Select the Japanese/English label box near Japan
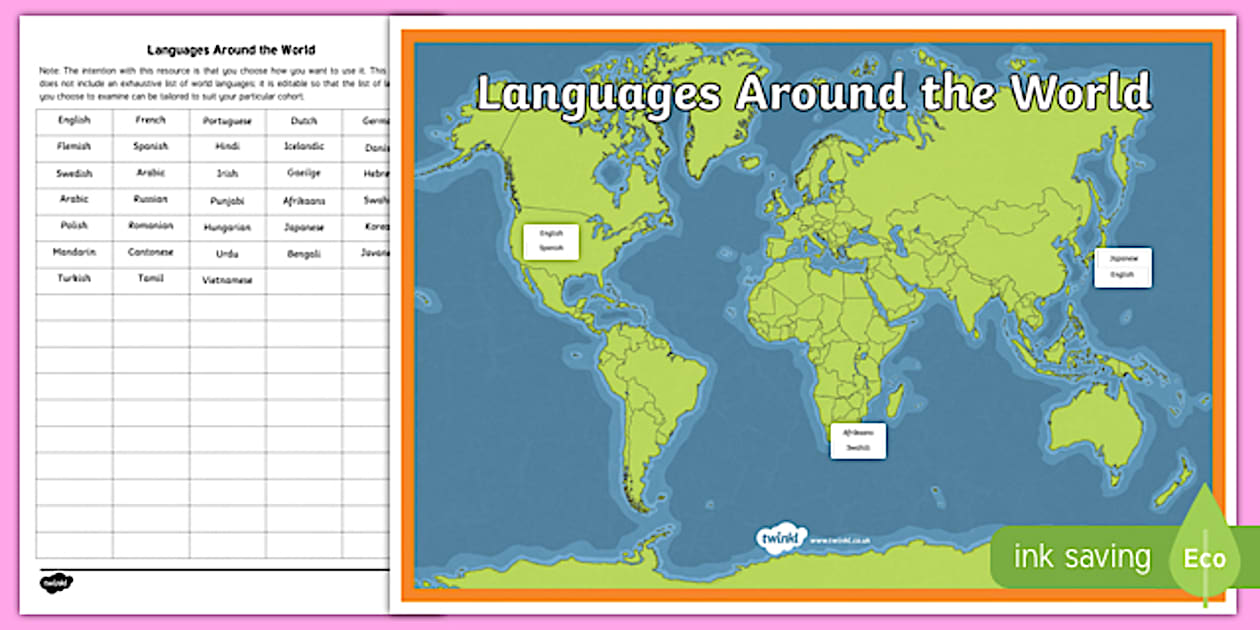Screen dimensions: 1260x630 click(1122, 267)
